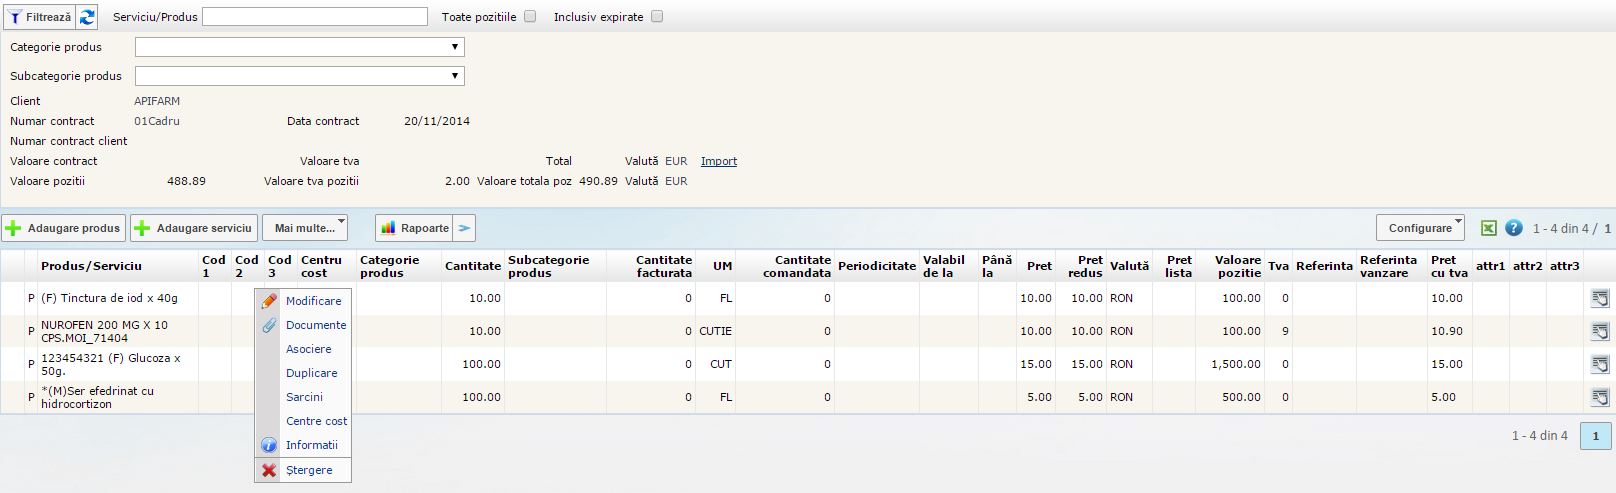Select Modificare from the context menu
Image resolution: width=1616 pixels, height=493 pixels.
(313, 301)
